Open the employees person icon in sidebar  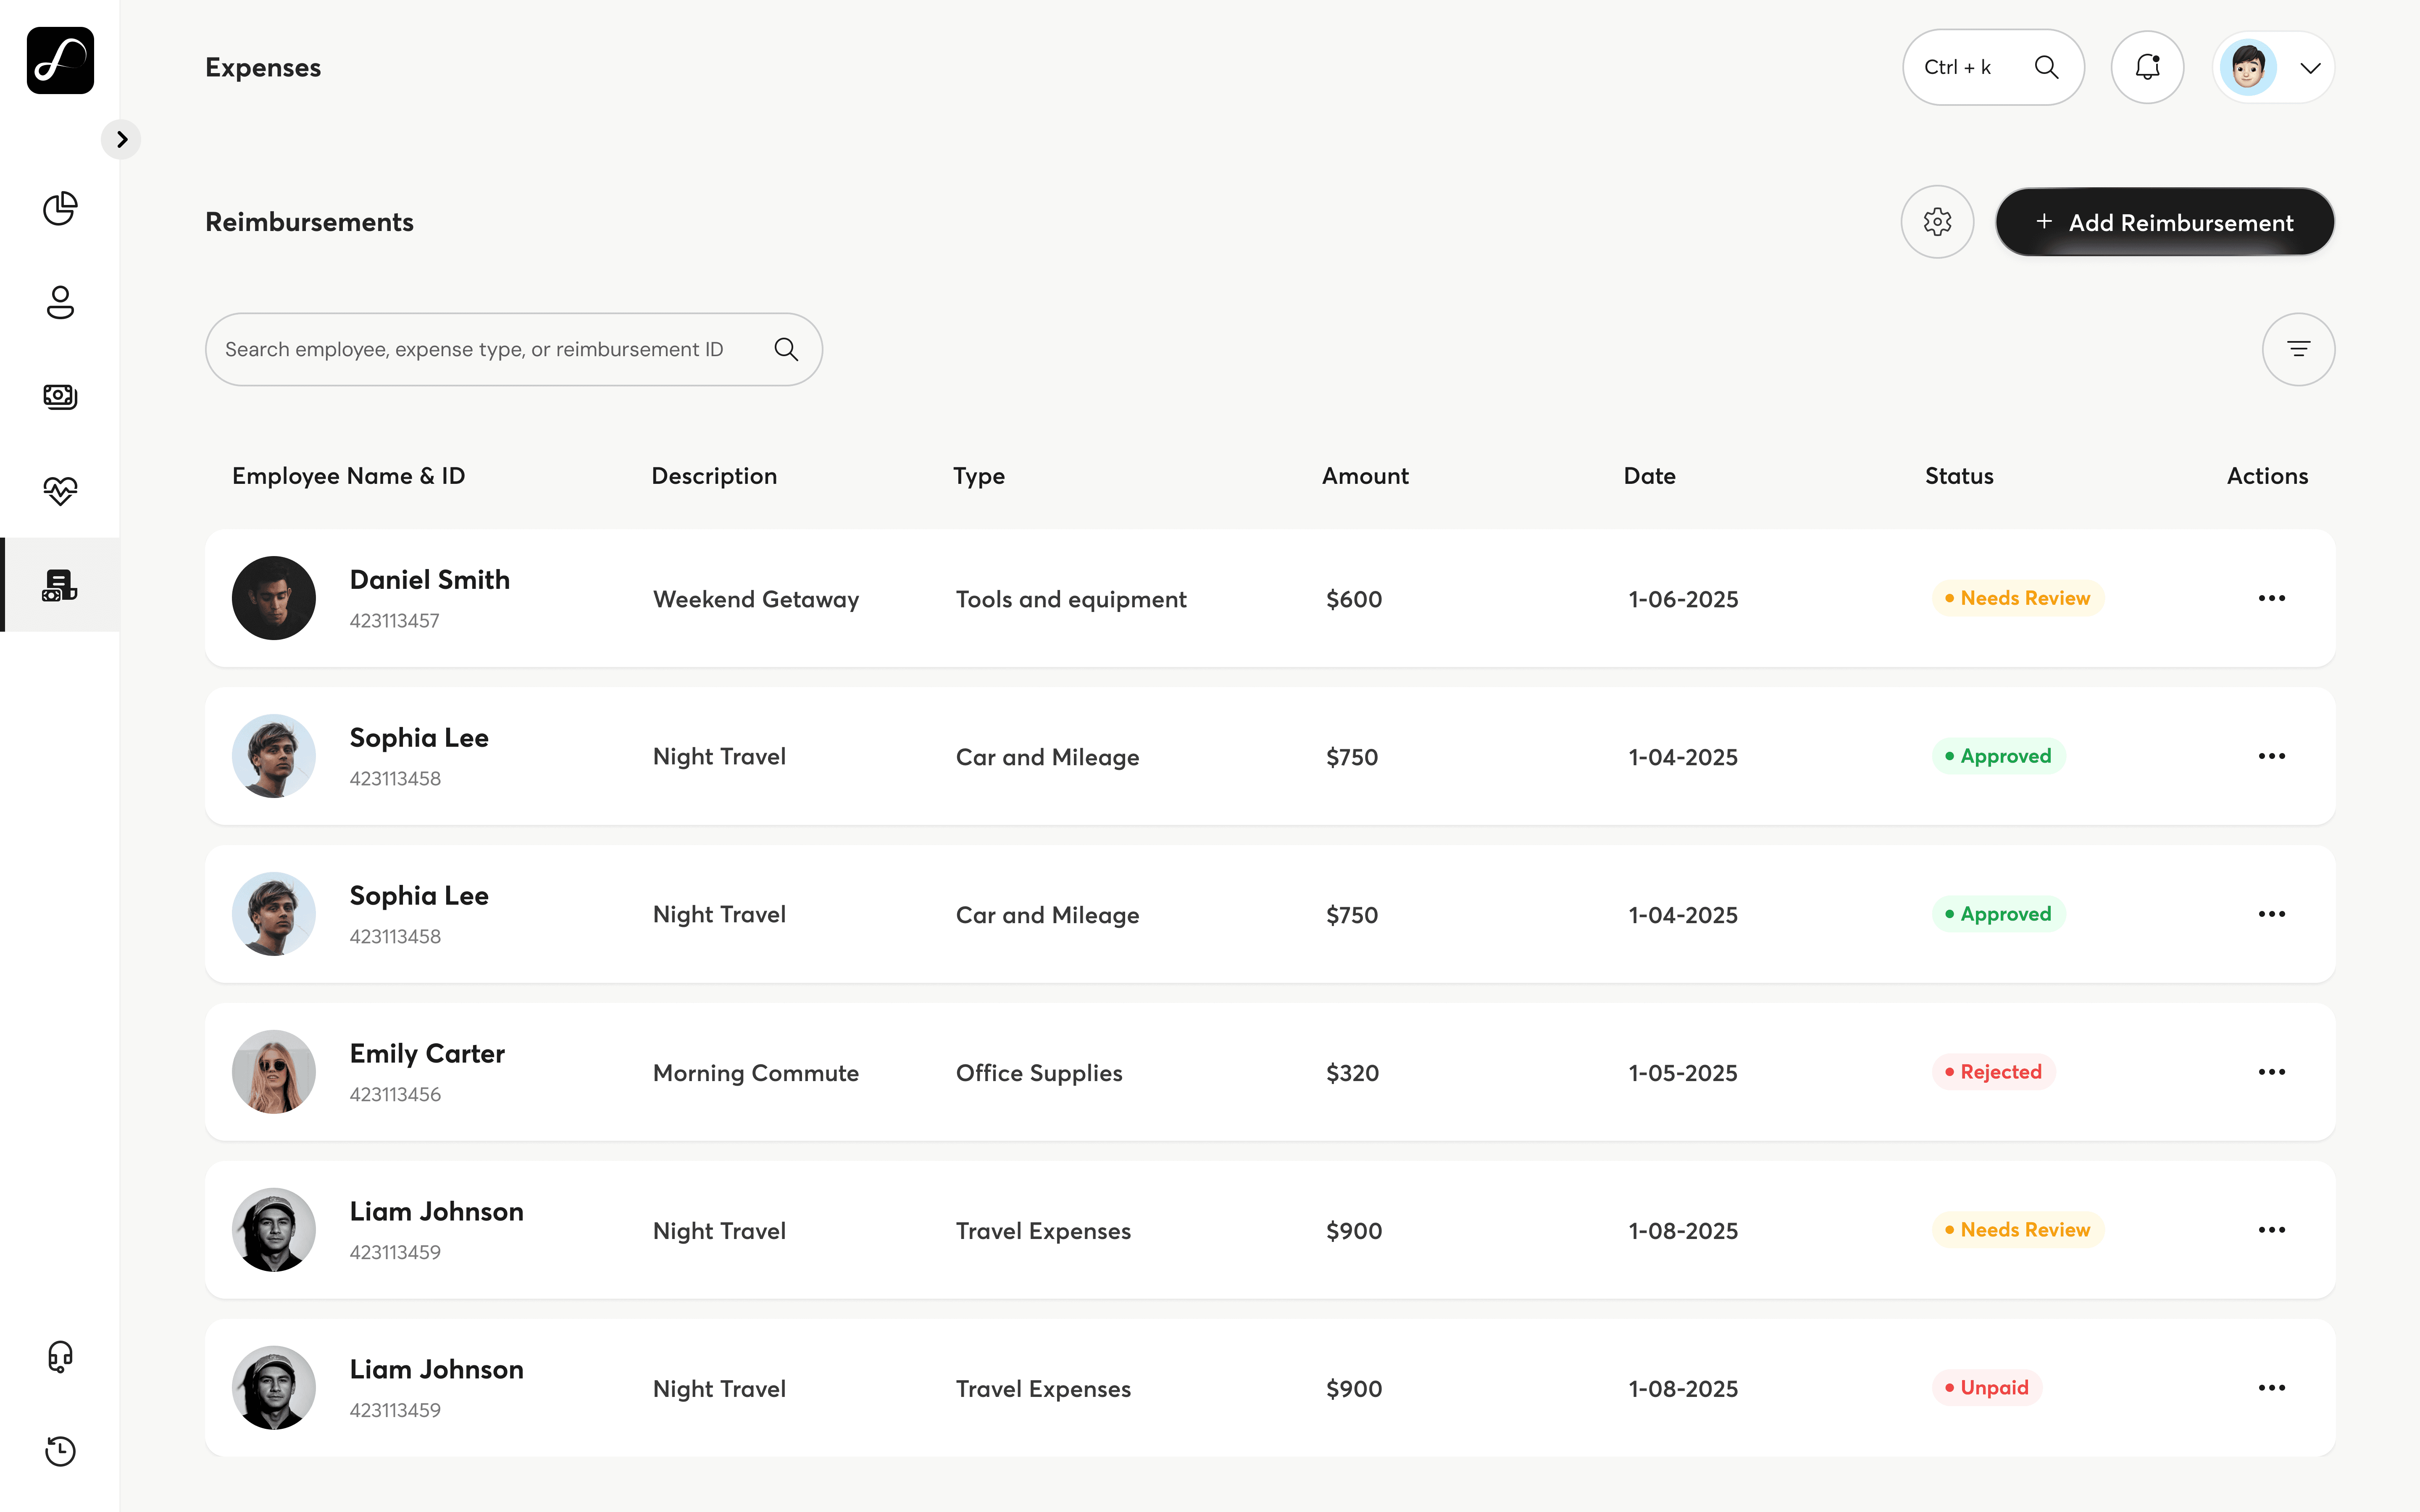[x=60, y=302]
